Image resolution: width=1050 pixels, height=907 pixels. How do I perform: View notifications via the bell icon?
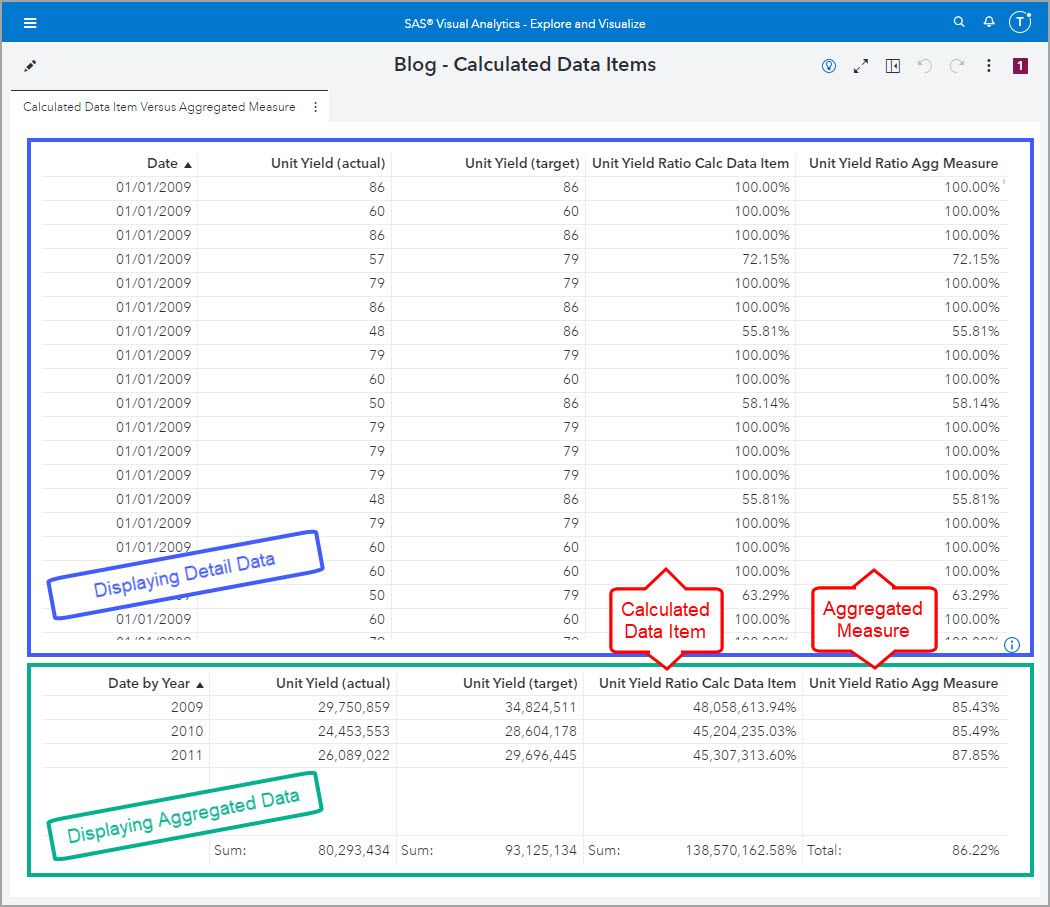(989, 21)
